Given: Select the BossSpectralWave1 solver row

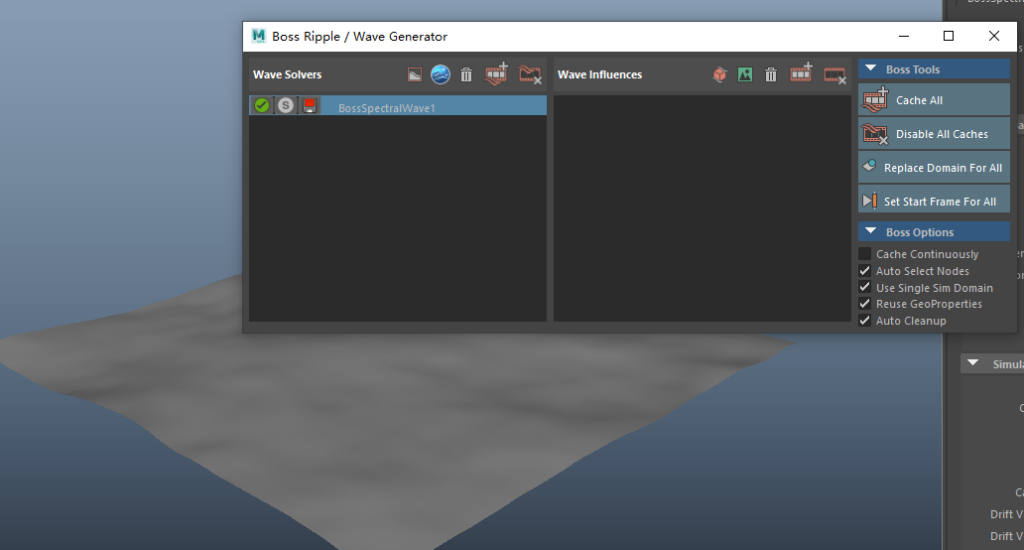Looking at the screenshot, I should [398, 105].
